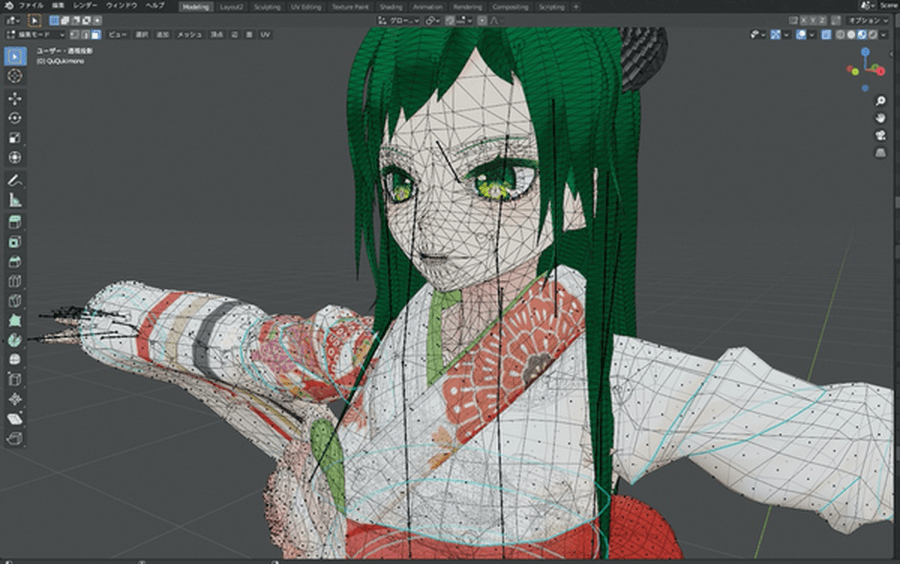
Task: Open snapping options dropdown
Action: pyautogui.click(x=464, y=20)
